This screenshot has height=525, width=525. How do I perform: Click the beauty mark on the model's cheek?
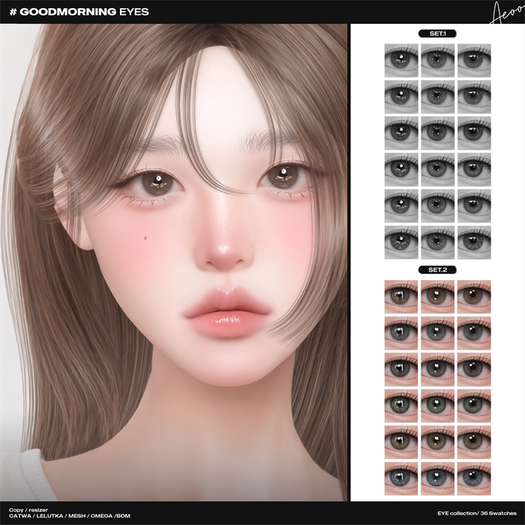tap(146, 238)
